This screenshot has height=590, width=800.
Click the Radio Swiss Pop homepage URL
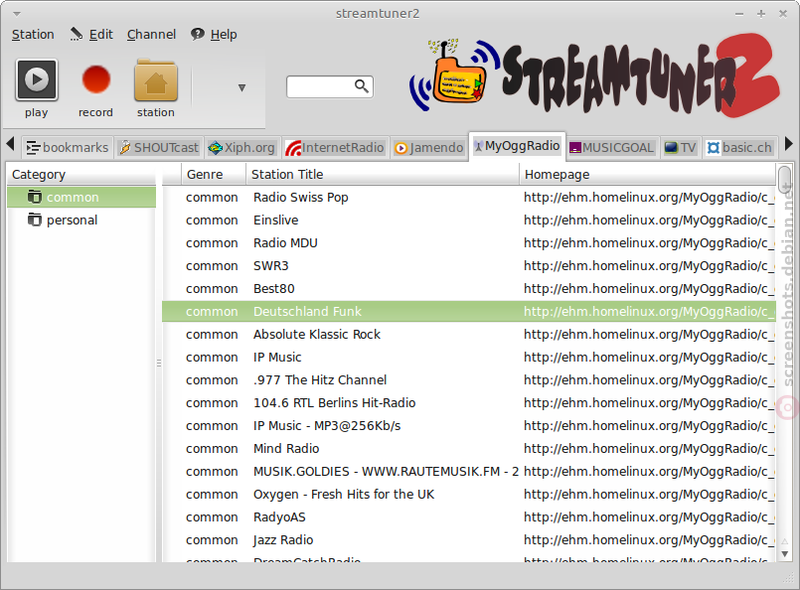(649, 198)
